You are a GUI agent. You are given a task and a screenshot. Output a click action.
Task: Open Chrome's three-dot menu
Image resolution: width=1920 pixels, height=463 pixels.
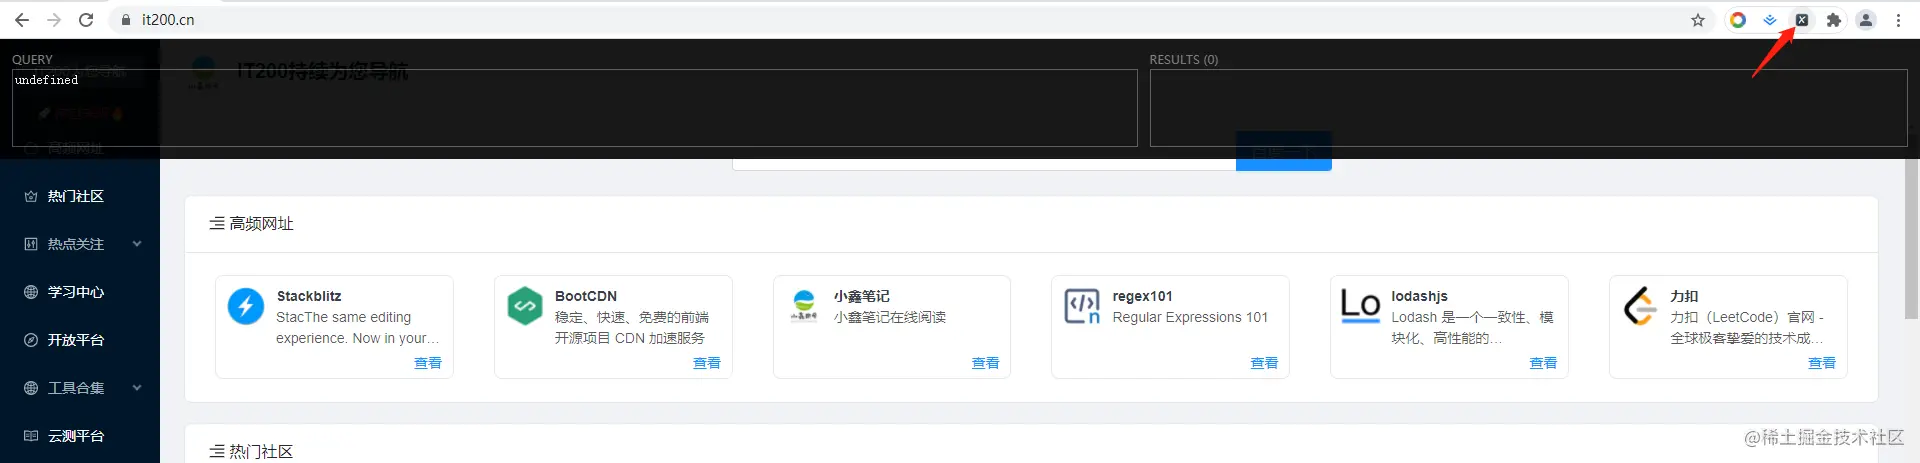[x=1898, y=20]
